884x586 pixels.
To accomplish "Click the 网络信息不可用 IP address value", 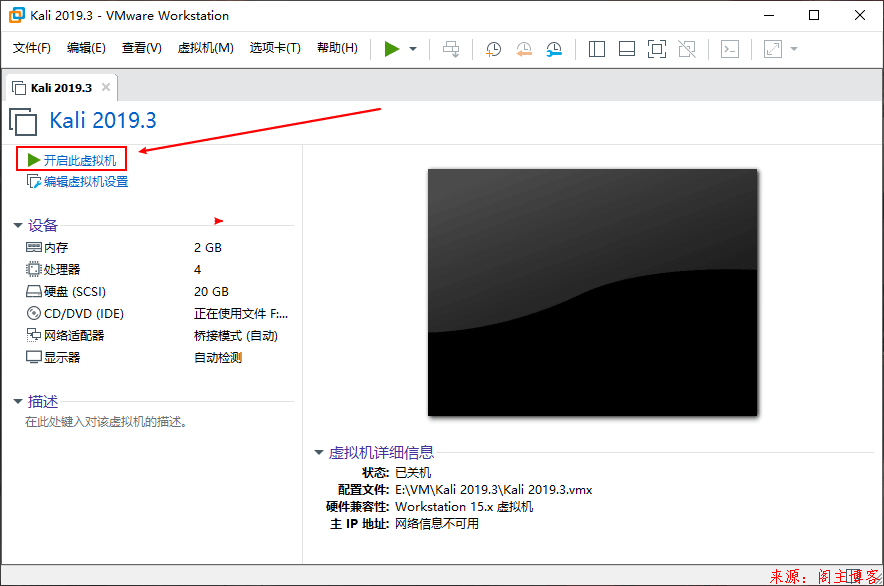I will 436,523.
